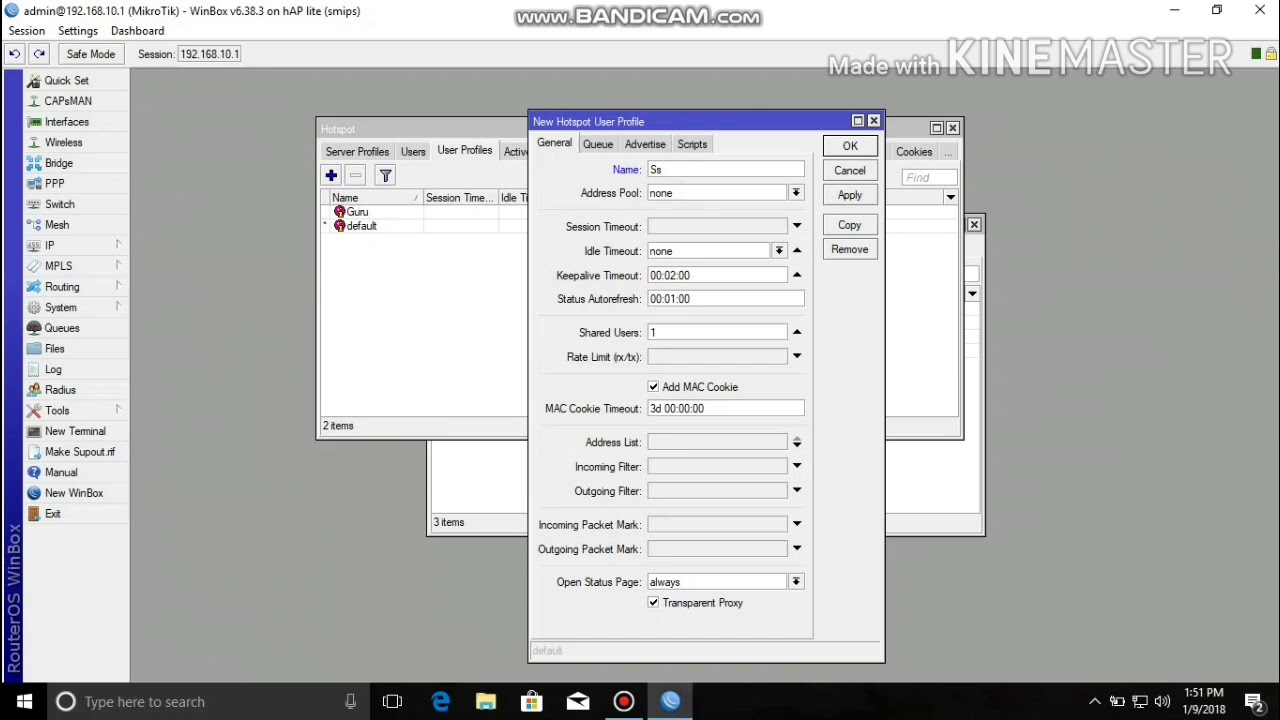
Task: Switch to Scripts tab
Action: 692,144
